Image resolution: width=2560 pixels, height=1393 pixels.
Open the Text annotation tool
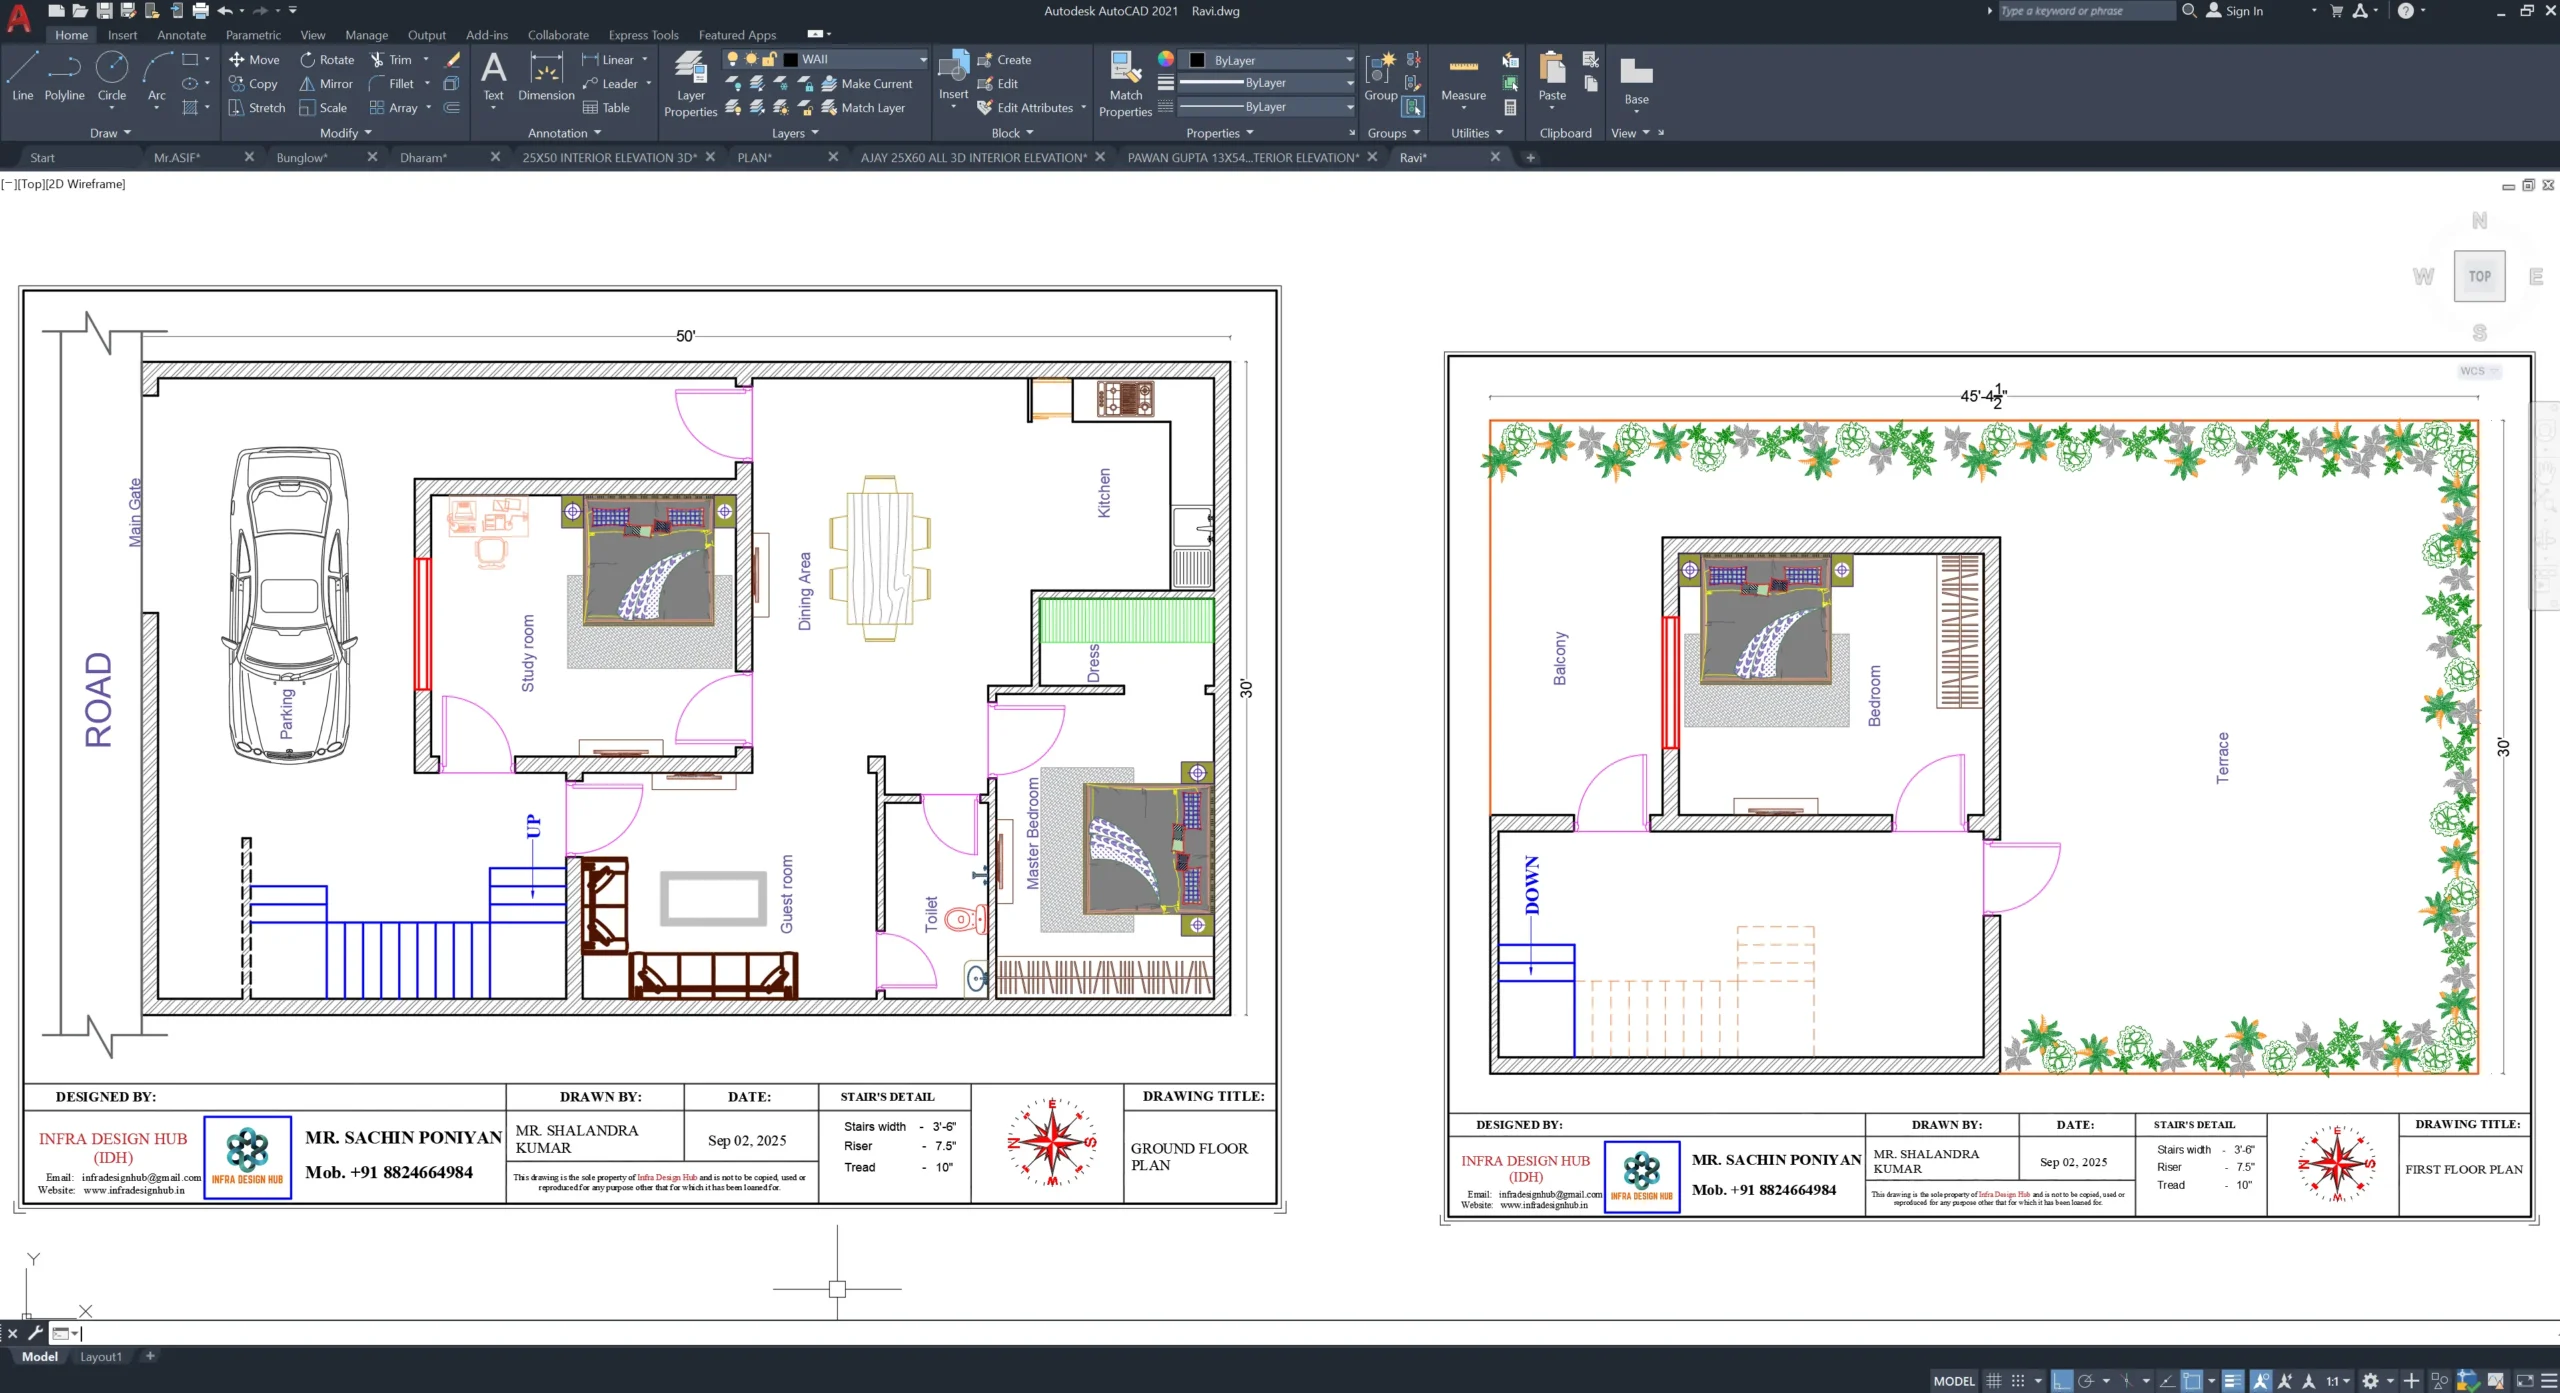point(493,76)
